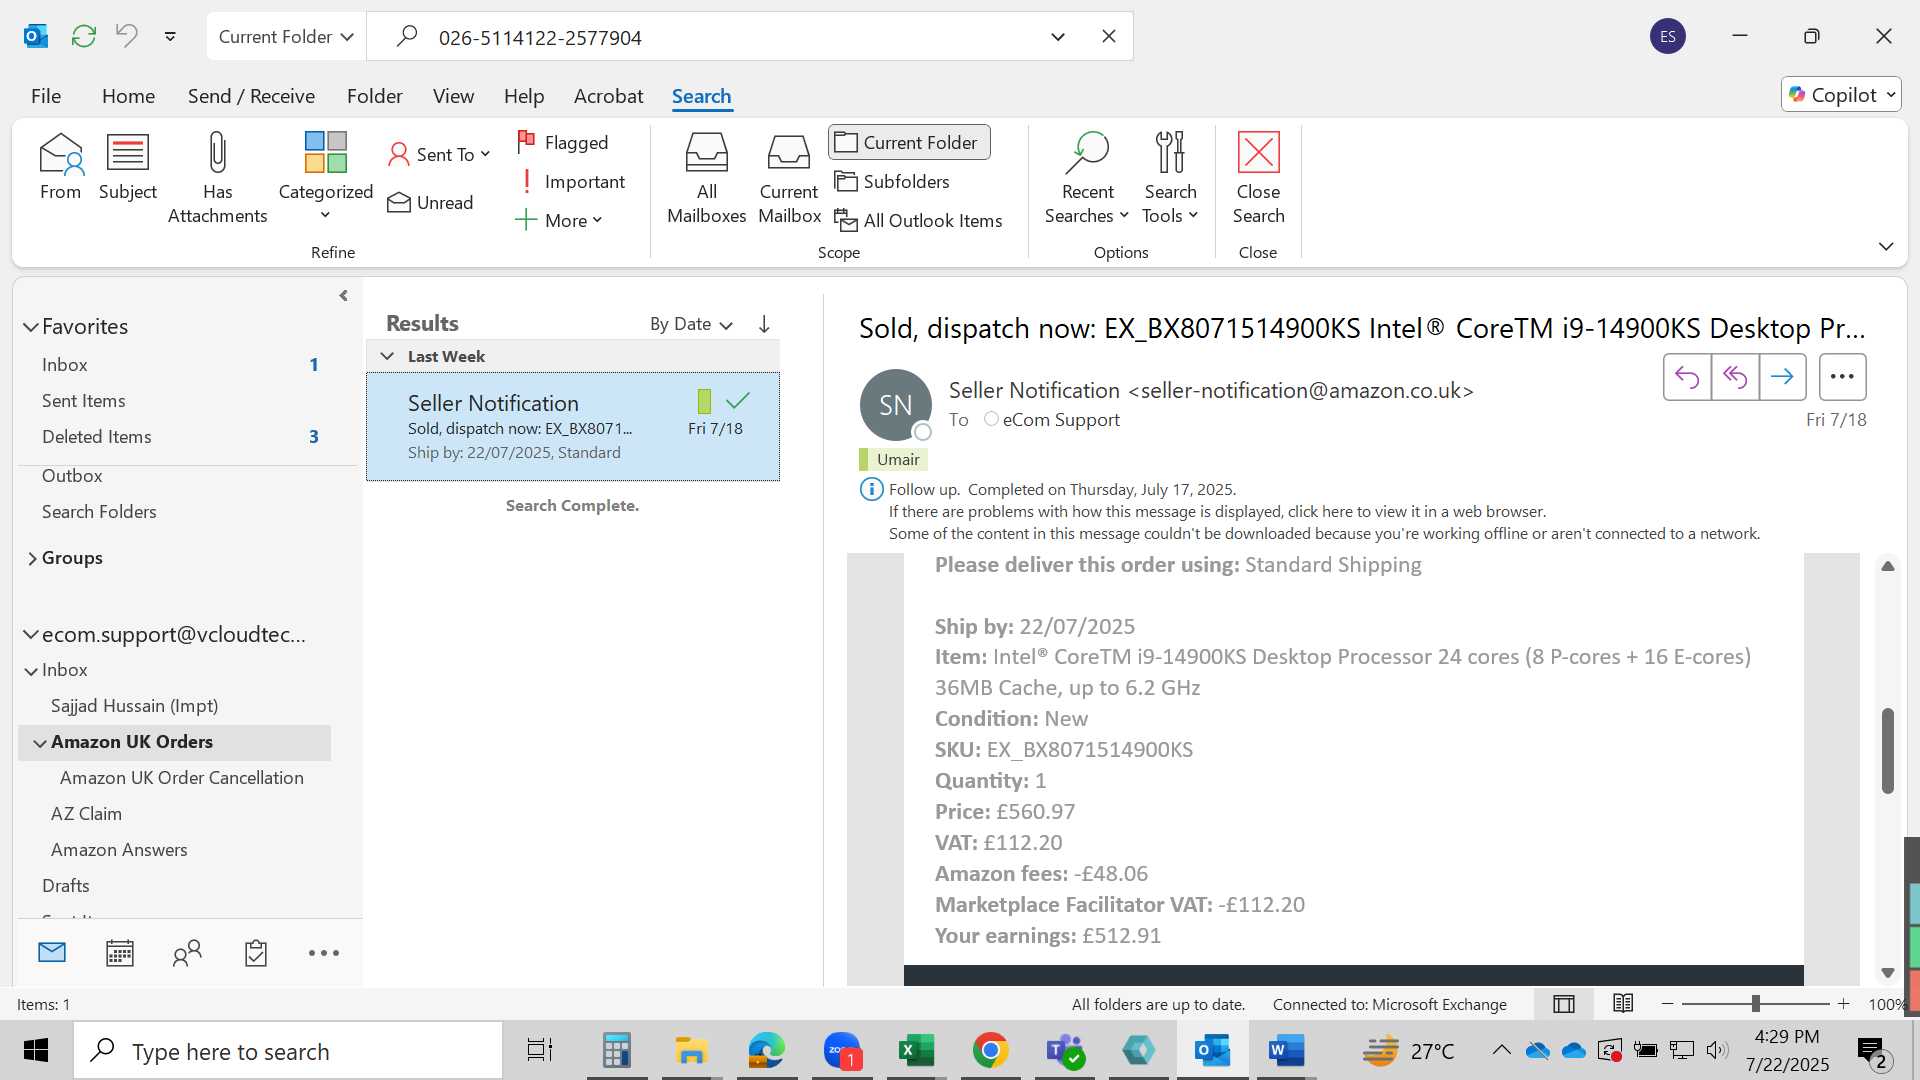
Task: Open the Acrobat ribbon tab
Action: tap(608, 96)
